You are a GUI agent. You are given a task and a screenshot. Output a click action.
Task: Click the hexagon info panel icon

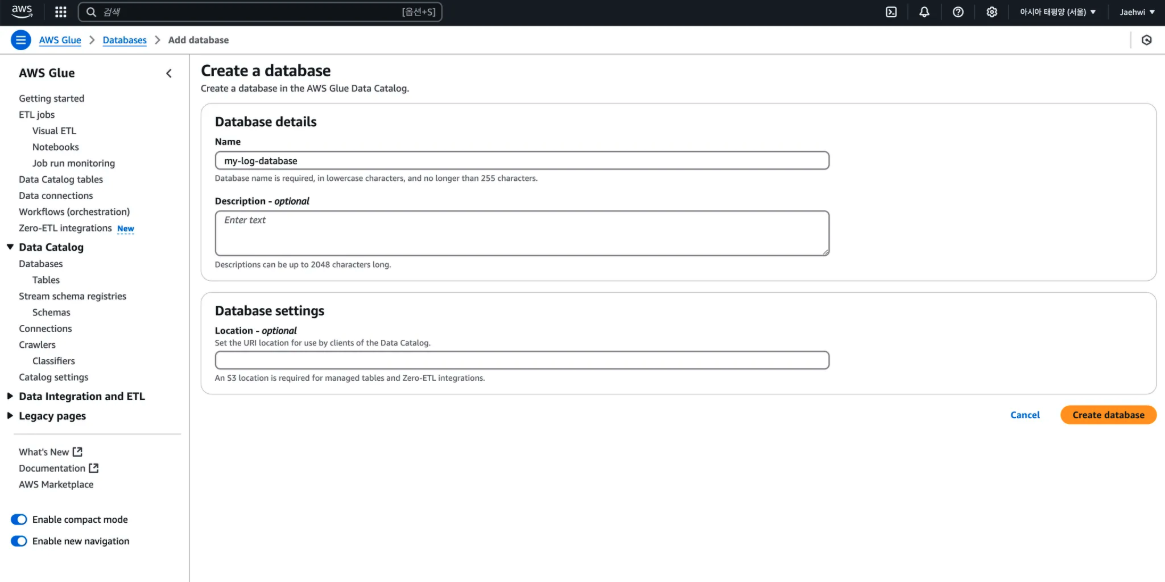coord(1146,40)
